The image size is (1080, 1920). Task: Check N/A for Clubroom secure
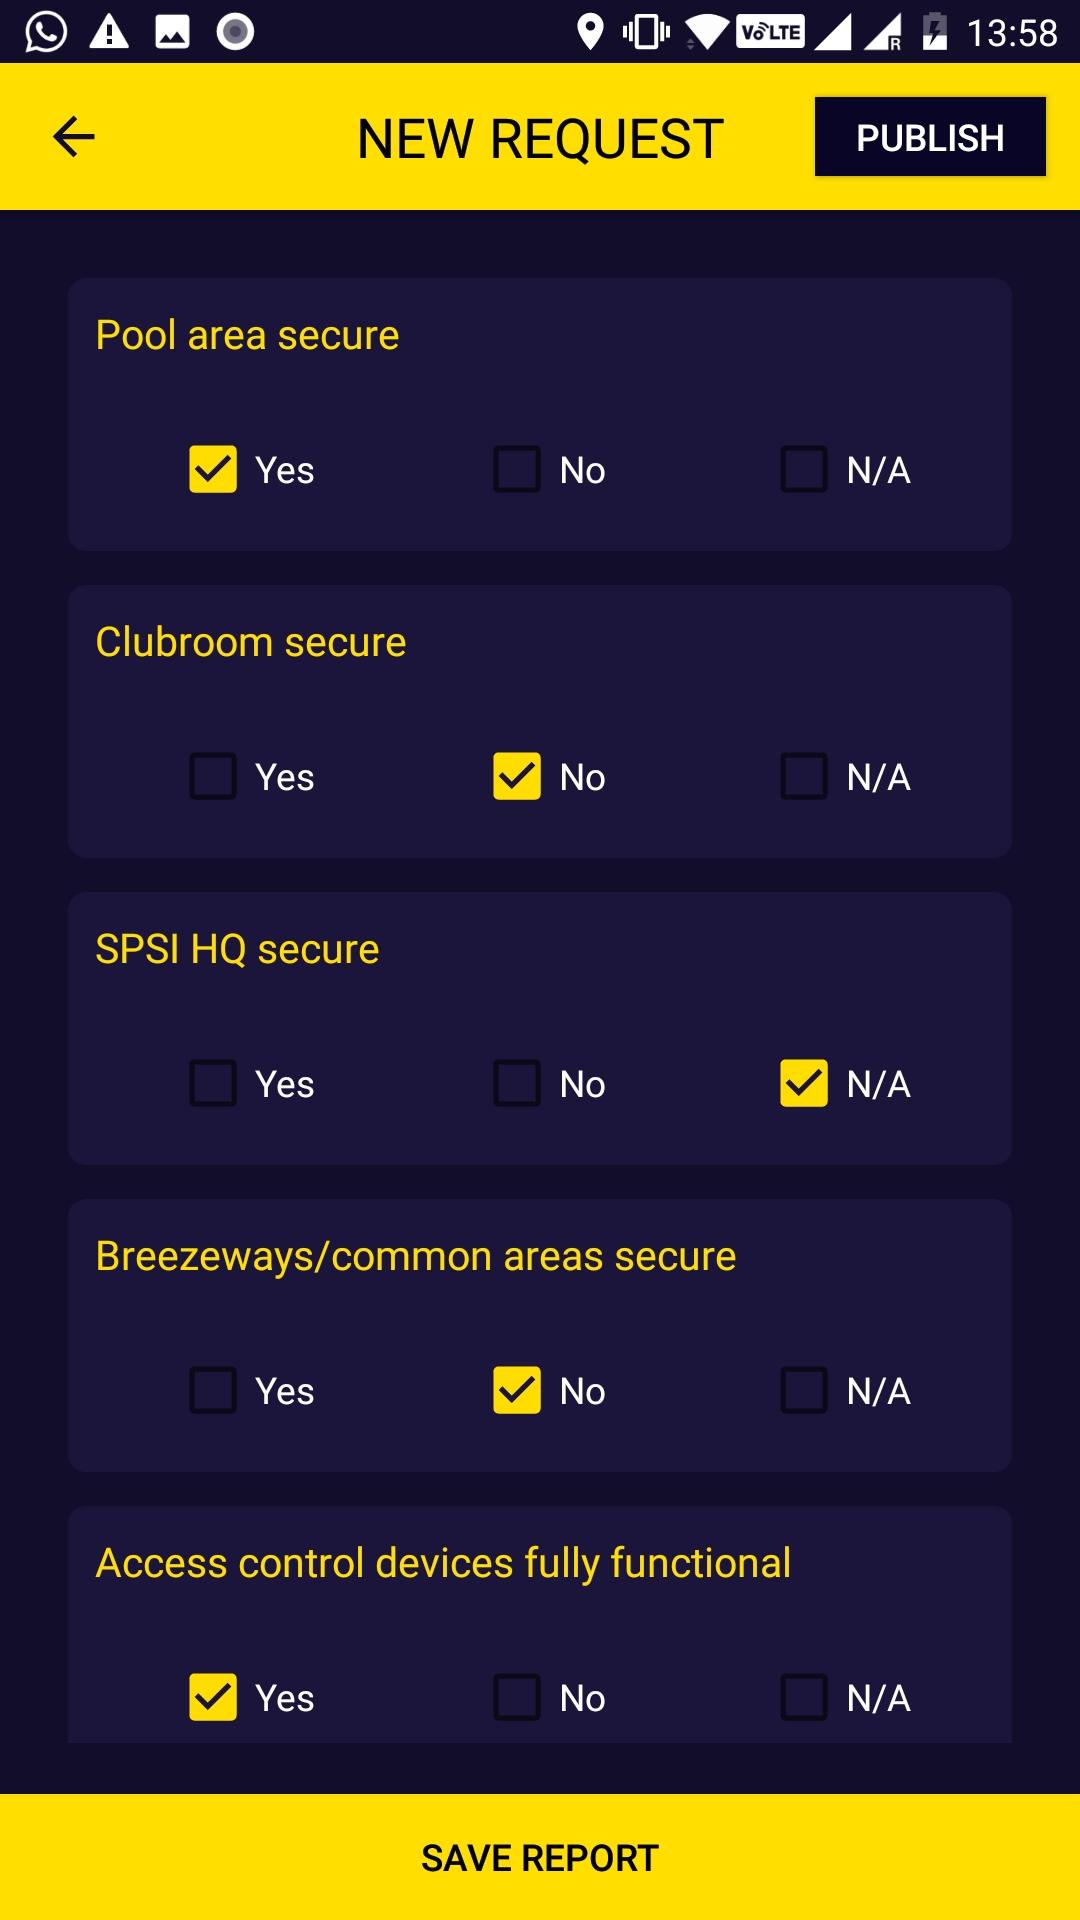point(804,776)
